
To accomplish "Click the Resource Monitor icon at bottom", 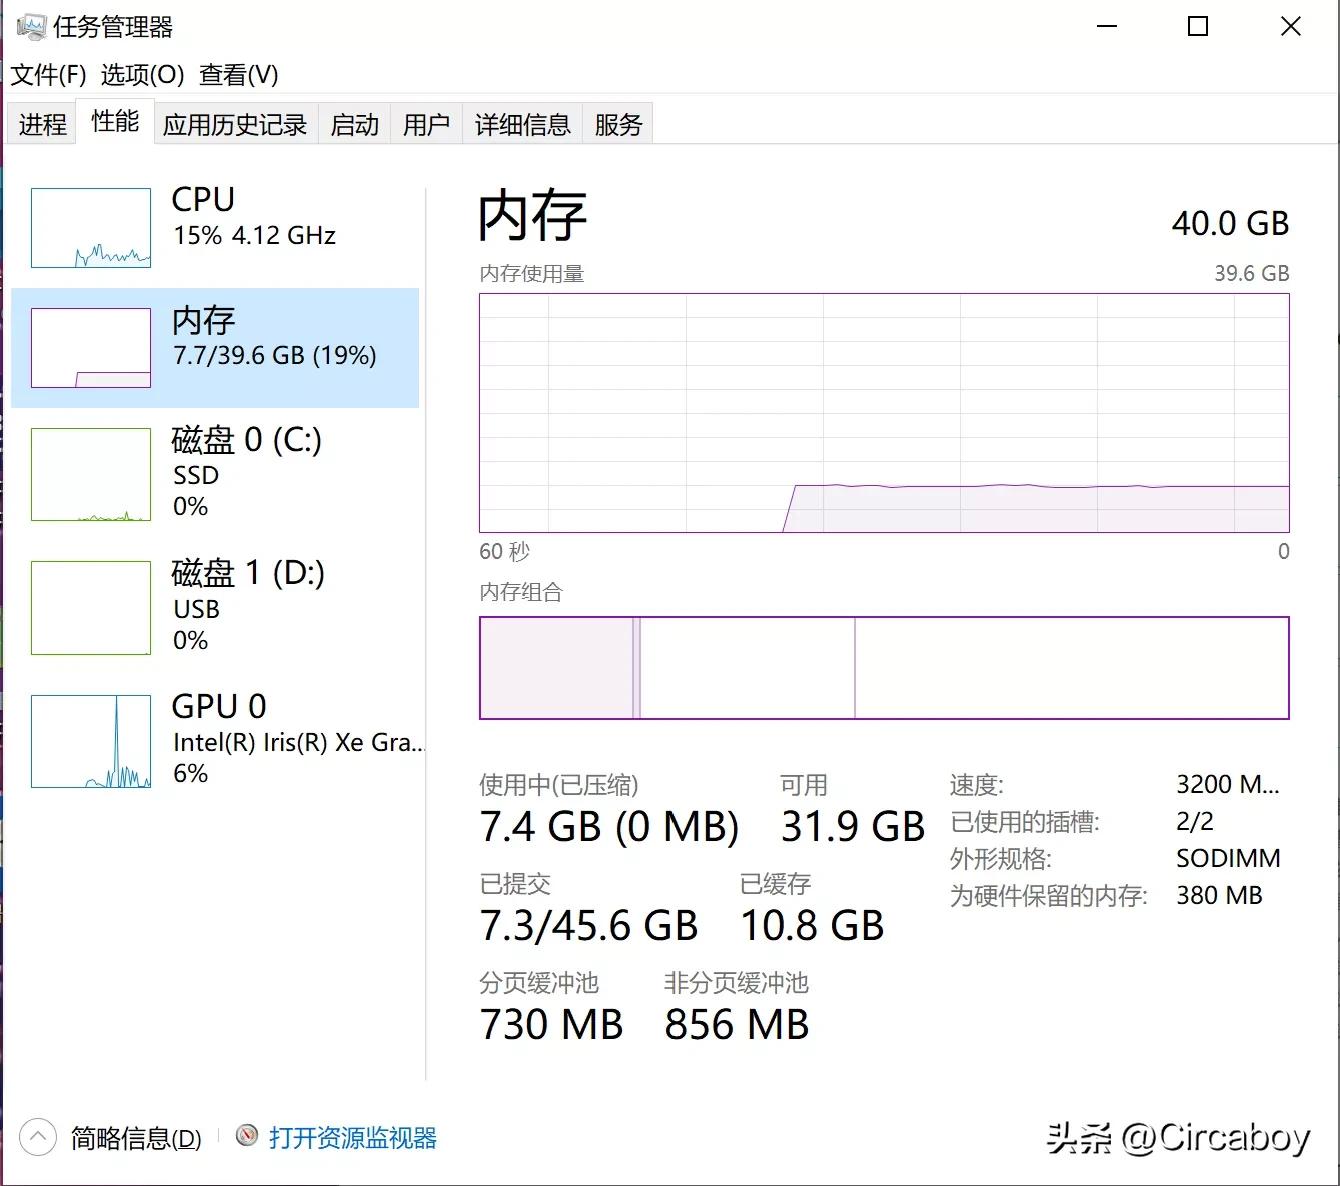I will (x=247, y=1136).
